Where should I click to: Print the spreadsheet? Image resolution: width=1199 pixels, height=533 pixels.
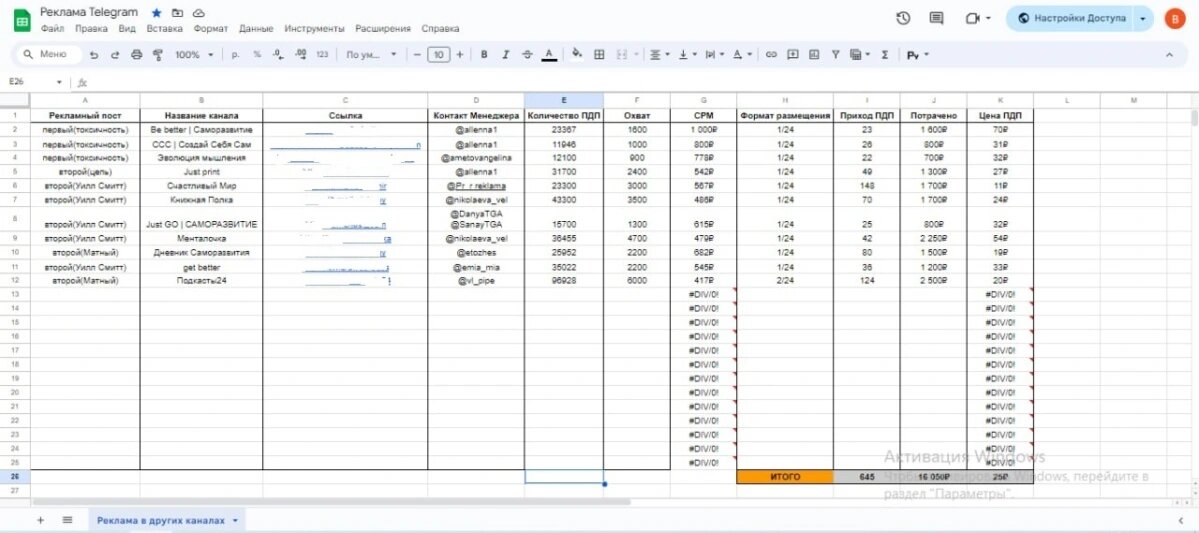coord(137,54)
